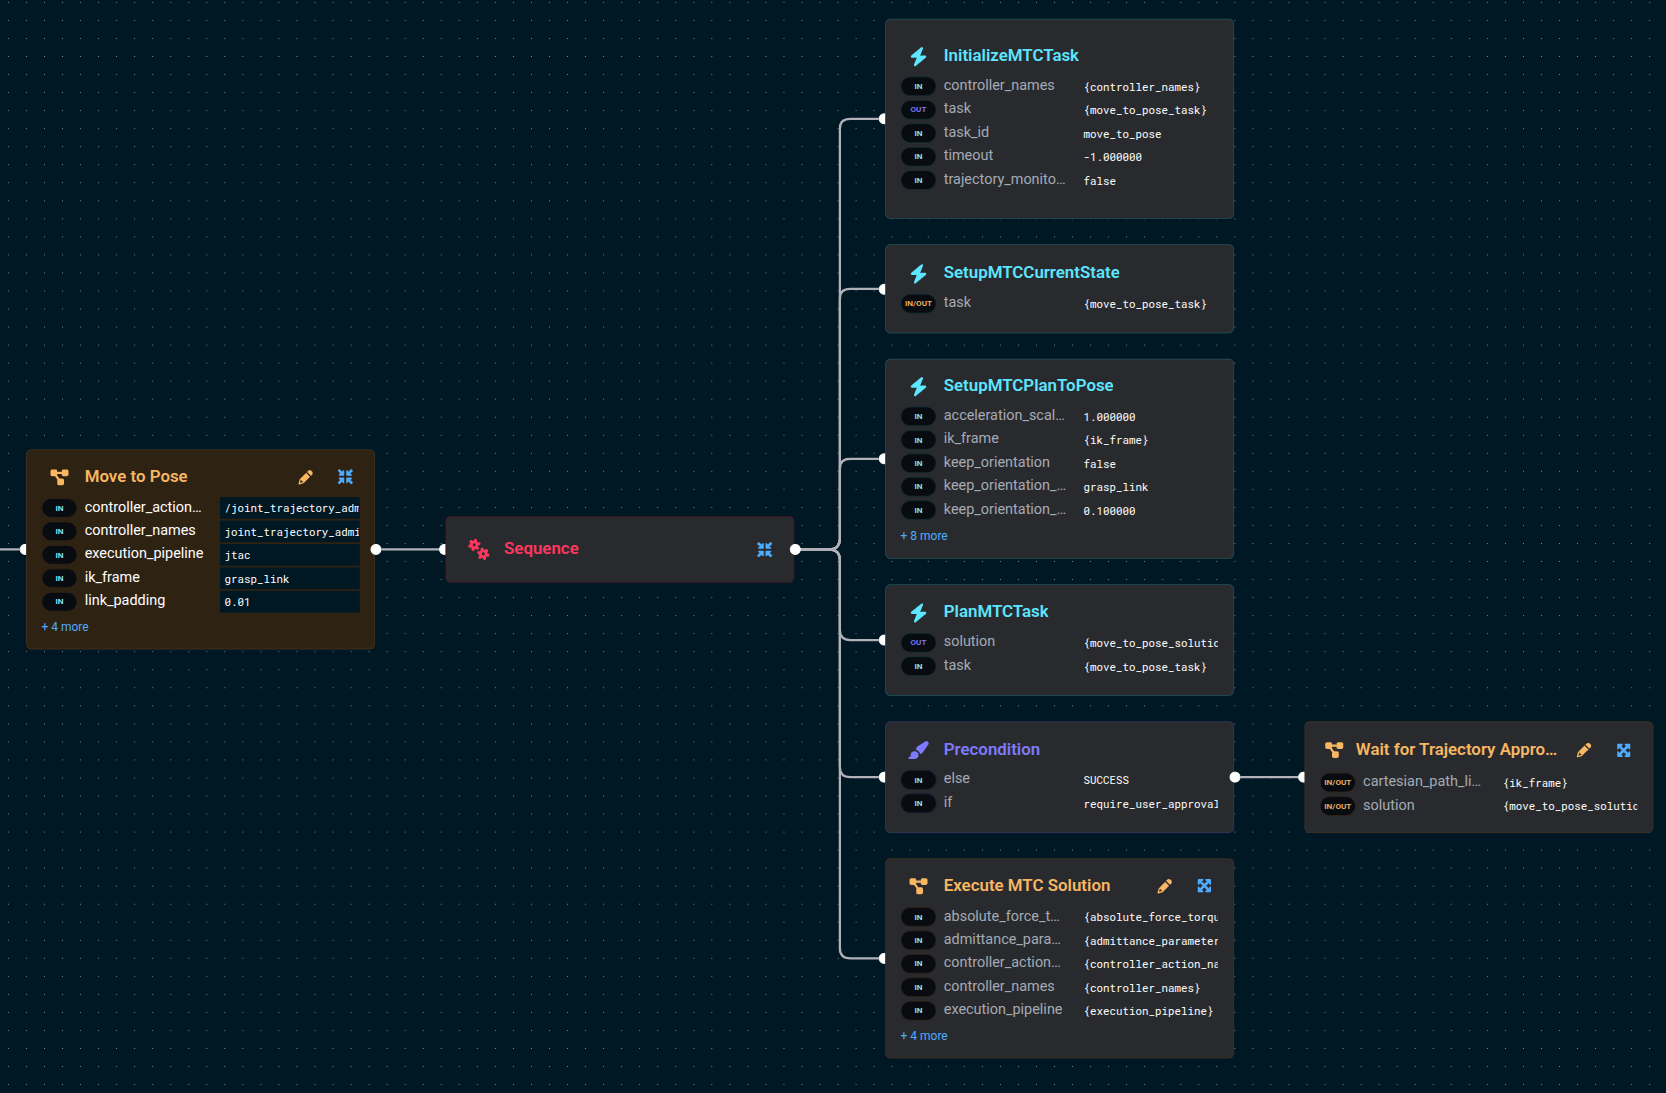Collapse the Sequence node children
Viewport: 1666px width, 1093px height.
(764, 549)
